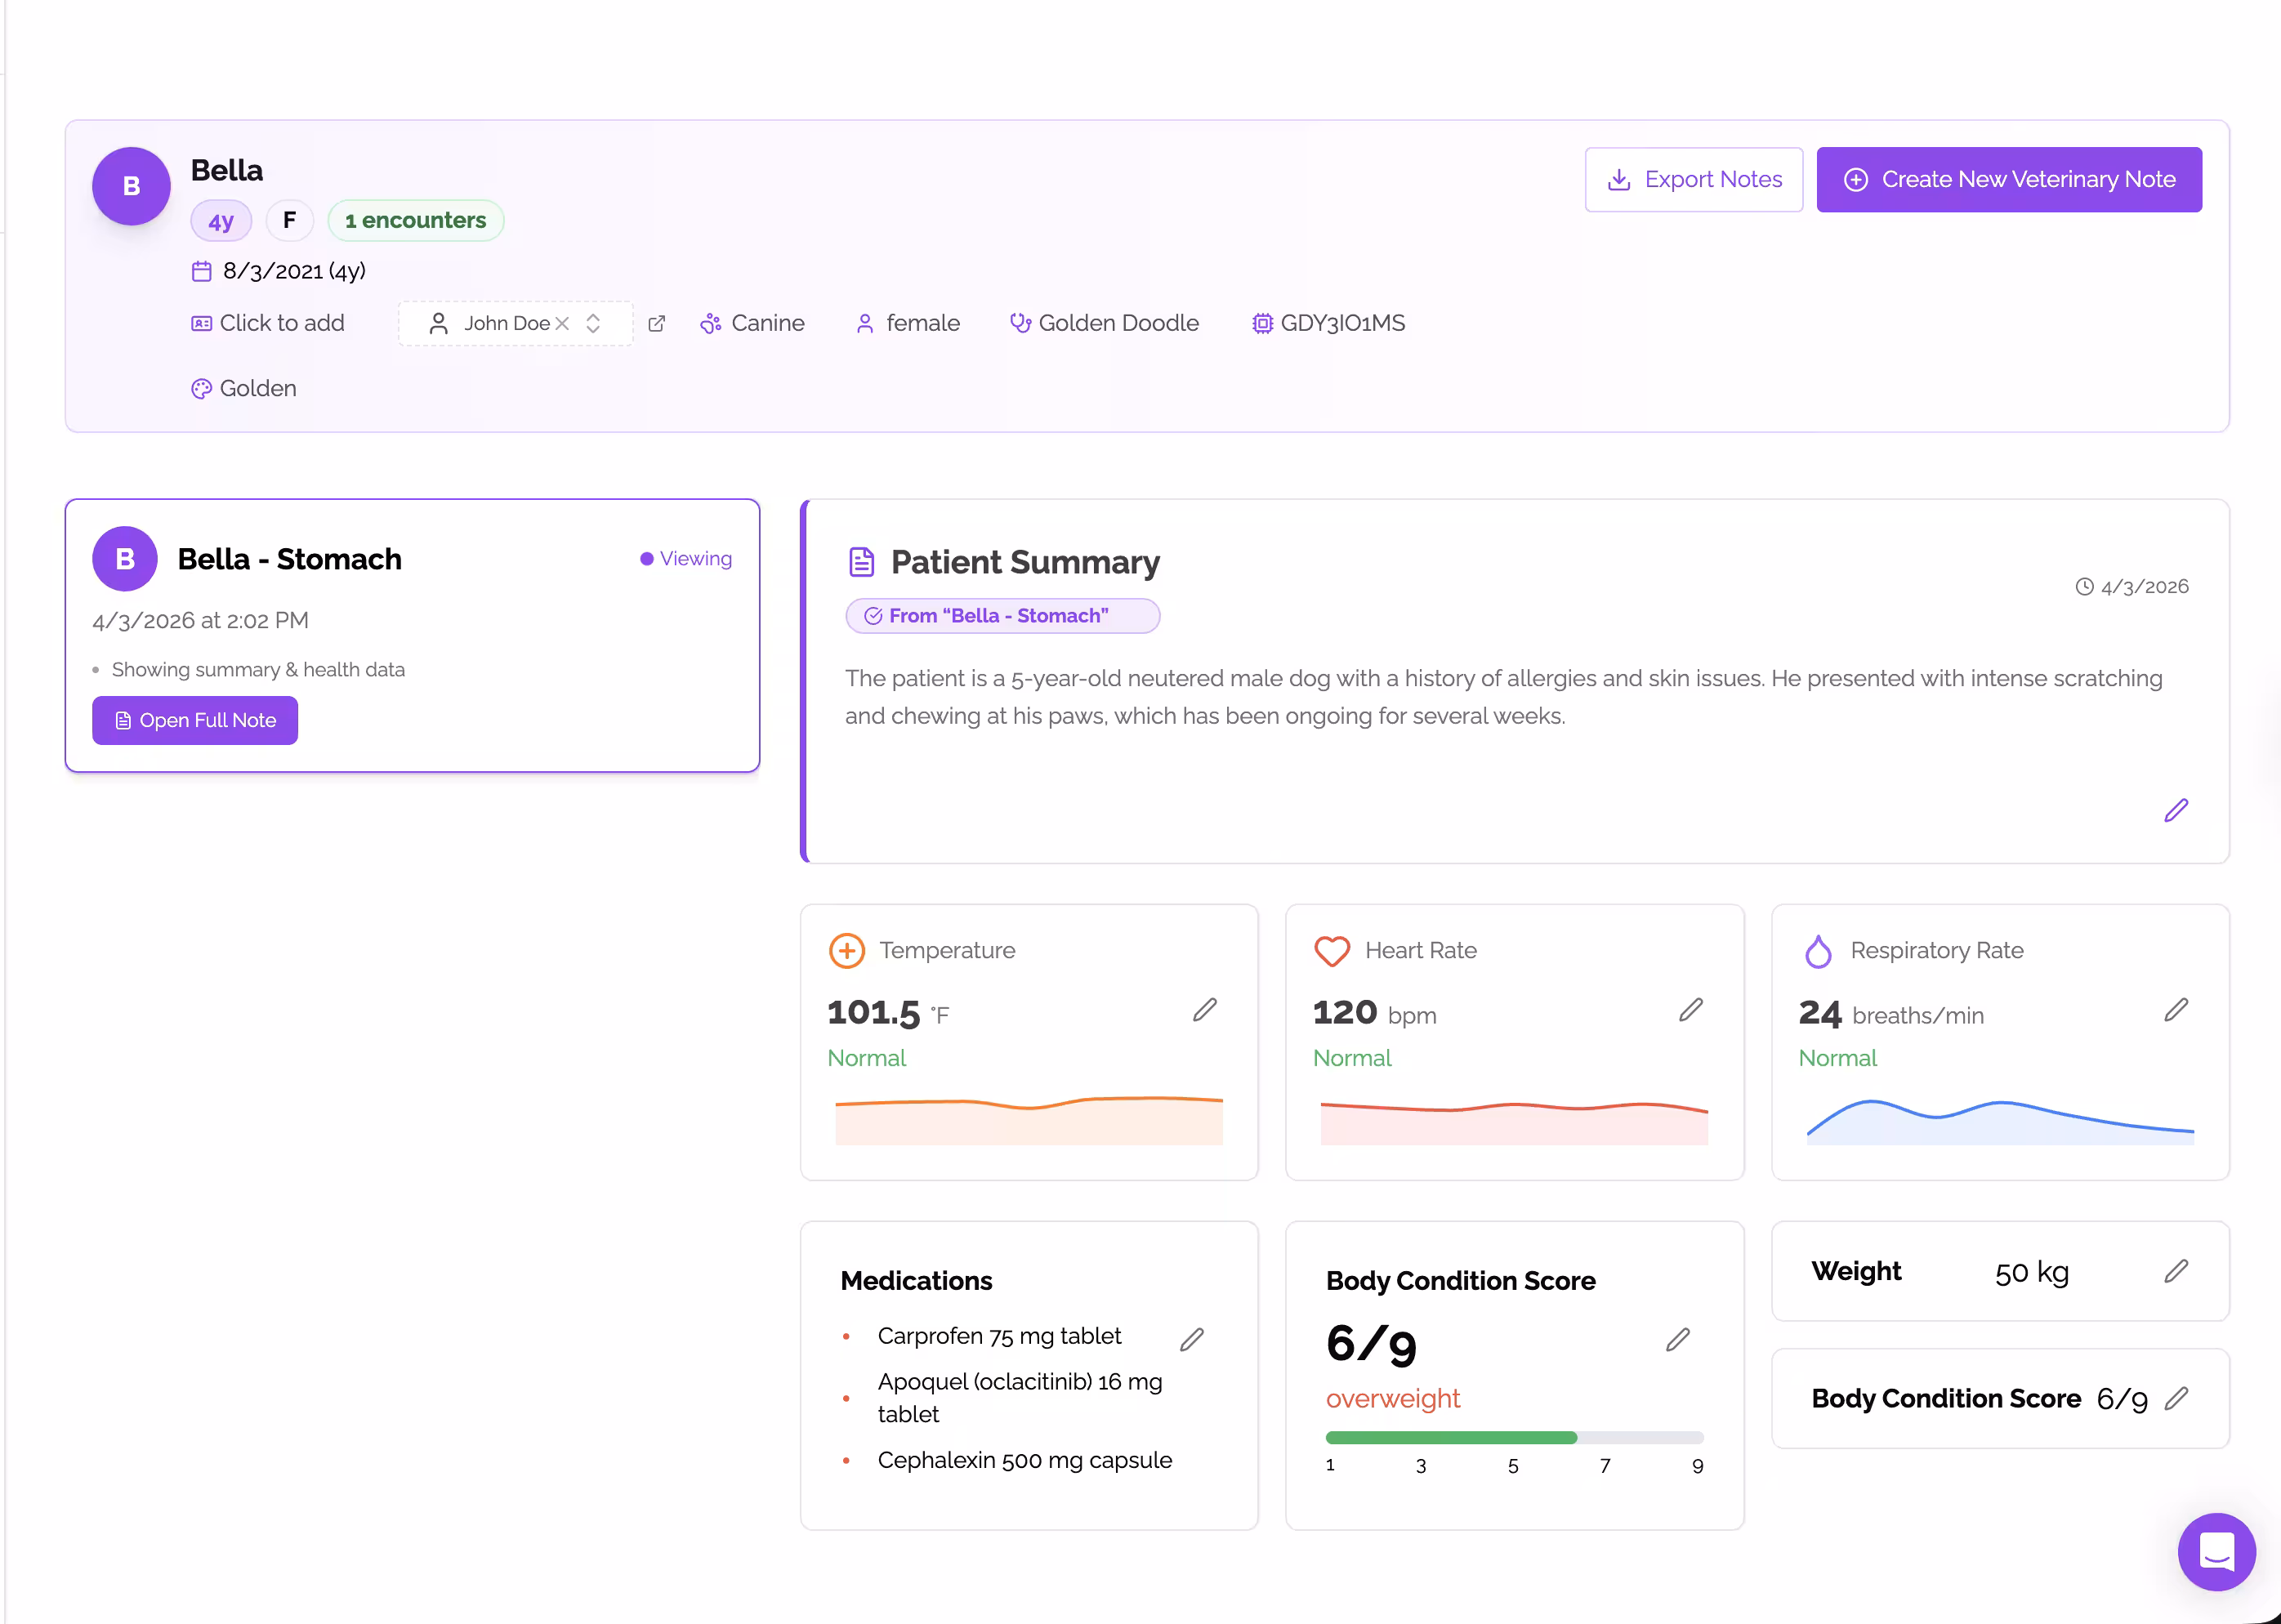The image size is (2281, 1624).
Task: Open the owner selector dropdown chevrons
Action: click(592, 323)
